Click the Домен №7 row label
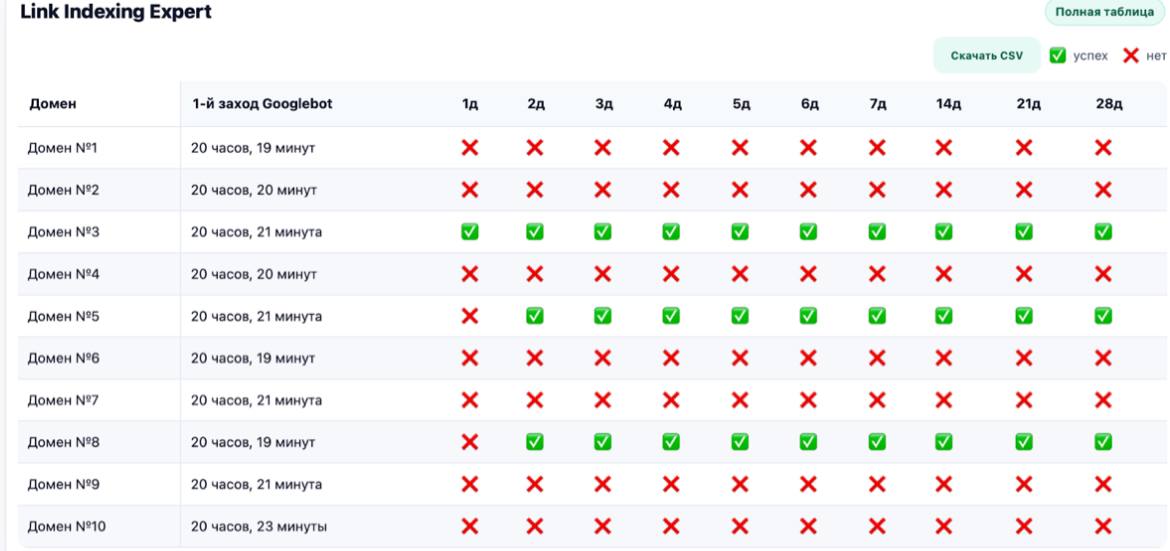Screen dimensions: 1170x551 point(64,400)
